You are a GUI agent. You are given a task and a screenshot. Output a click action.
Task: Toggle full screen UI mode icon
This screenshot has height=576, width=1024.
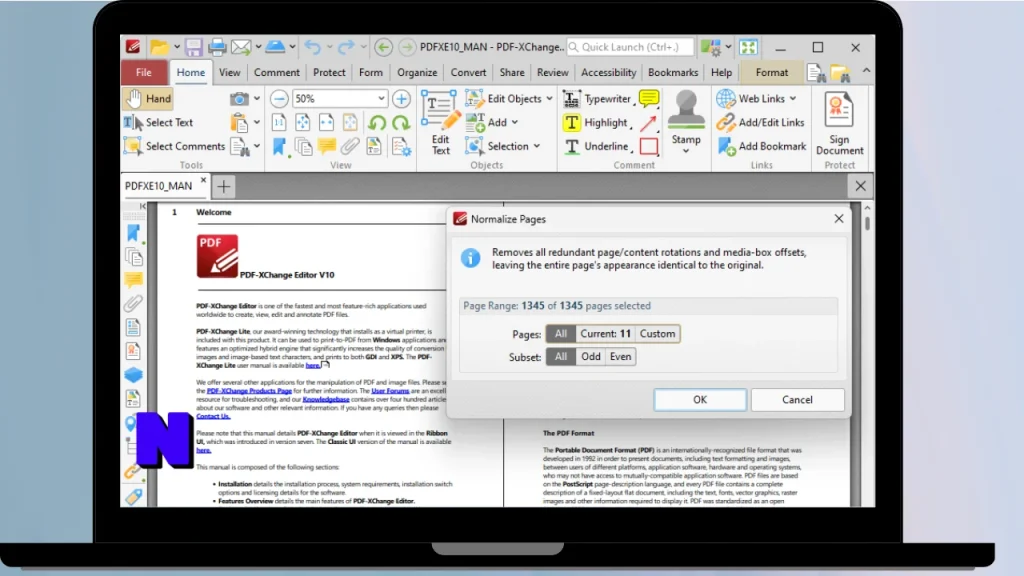748,47
